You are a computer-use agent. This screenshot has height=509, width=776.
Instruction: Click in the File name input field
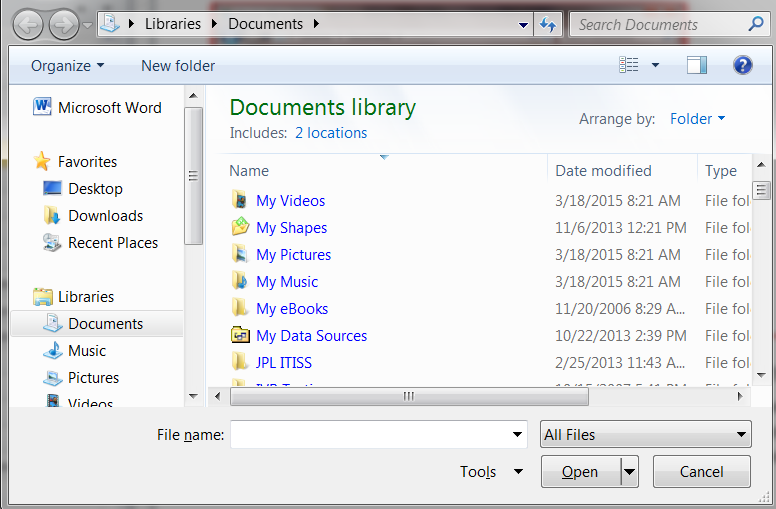[378, 435]
